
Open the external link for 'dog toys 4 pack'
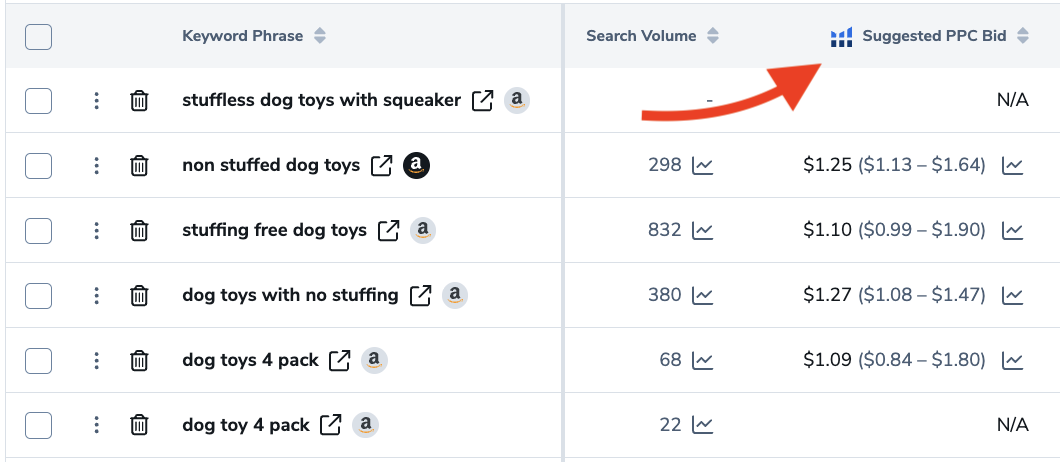[x=340, y=361]
